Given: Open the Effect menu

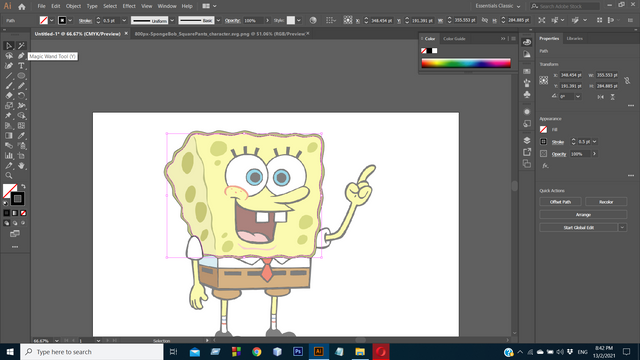Looking at the screenshot, I should click(129, 6).
